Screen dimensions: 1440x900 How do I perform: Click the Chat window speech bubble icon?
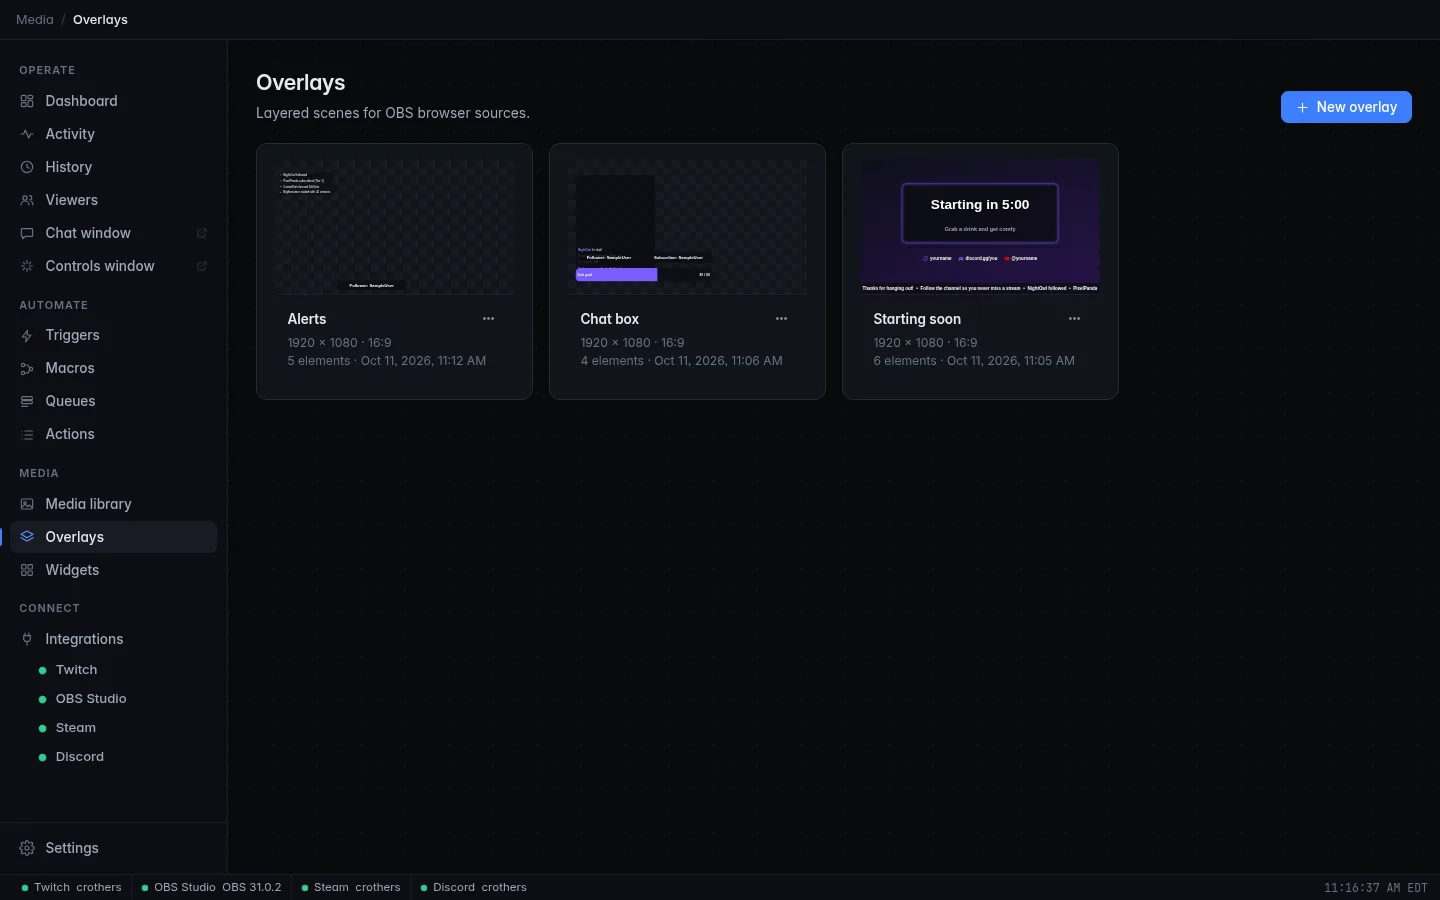(27, 233)
